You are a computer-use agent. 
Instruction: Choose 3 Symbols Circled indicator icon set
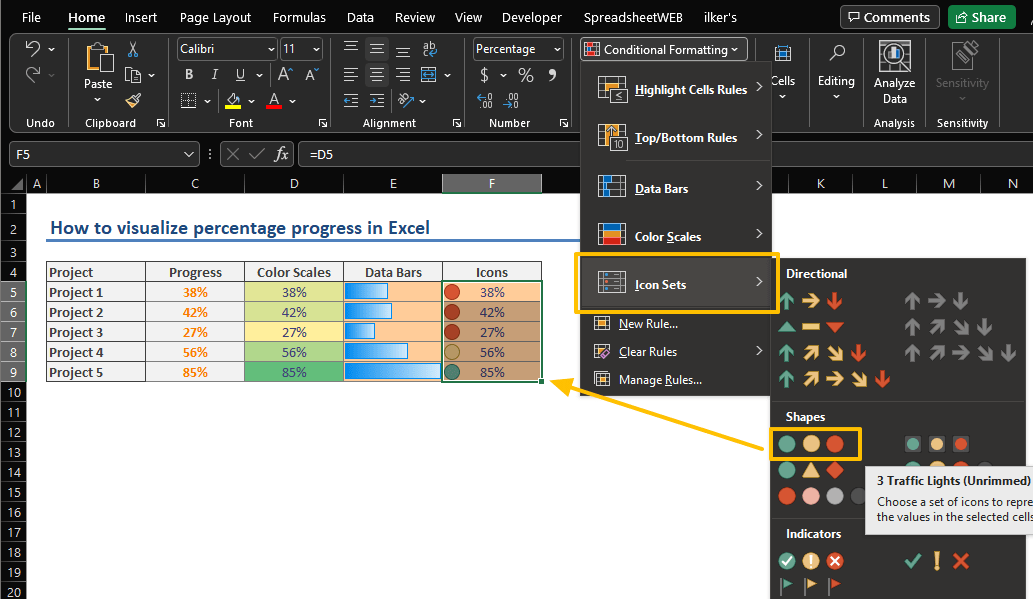point(811,561)
